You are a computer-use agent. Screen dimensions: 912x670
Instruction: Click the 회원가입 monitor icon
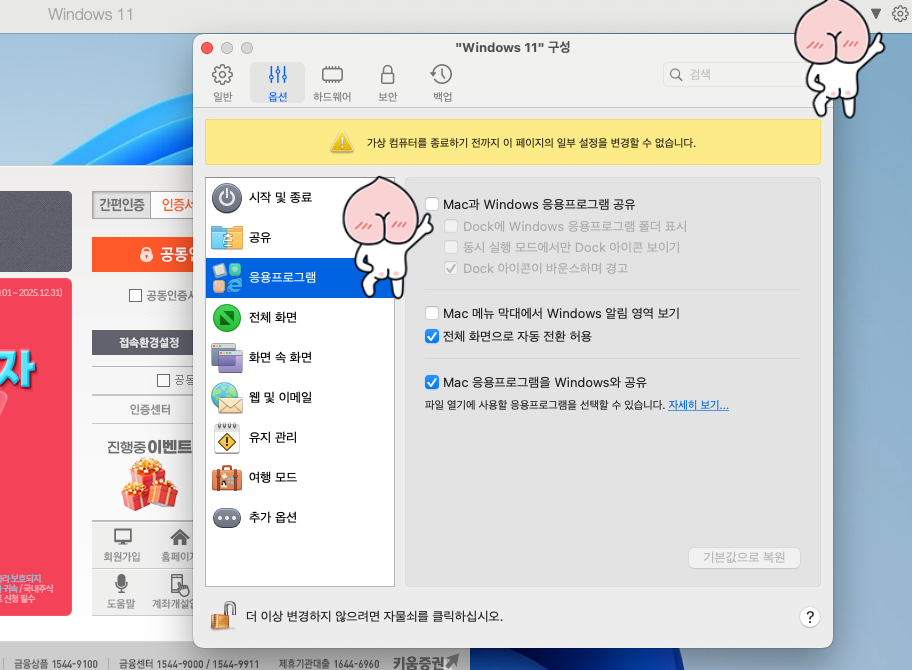point(122,537)
